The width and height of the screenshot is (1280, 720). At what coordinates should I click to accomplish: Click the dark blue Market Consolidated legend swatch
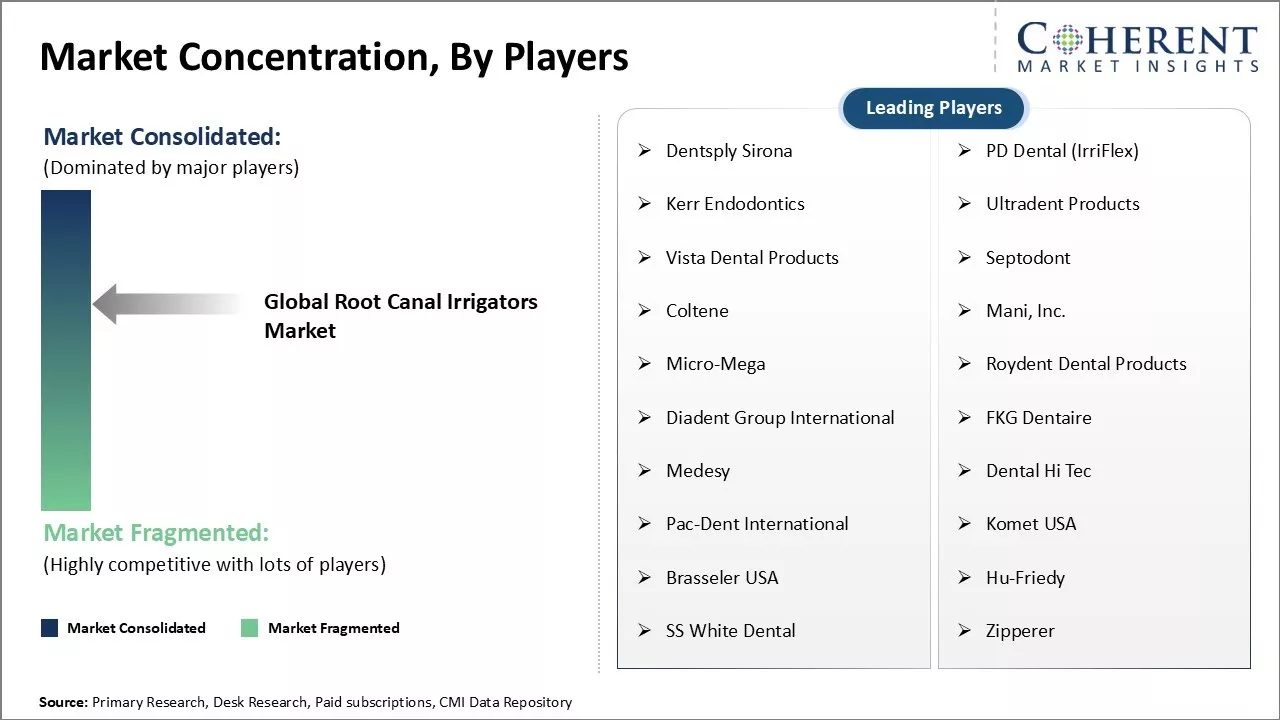(x=50, y=628)
